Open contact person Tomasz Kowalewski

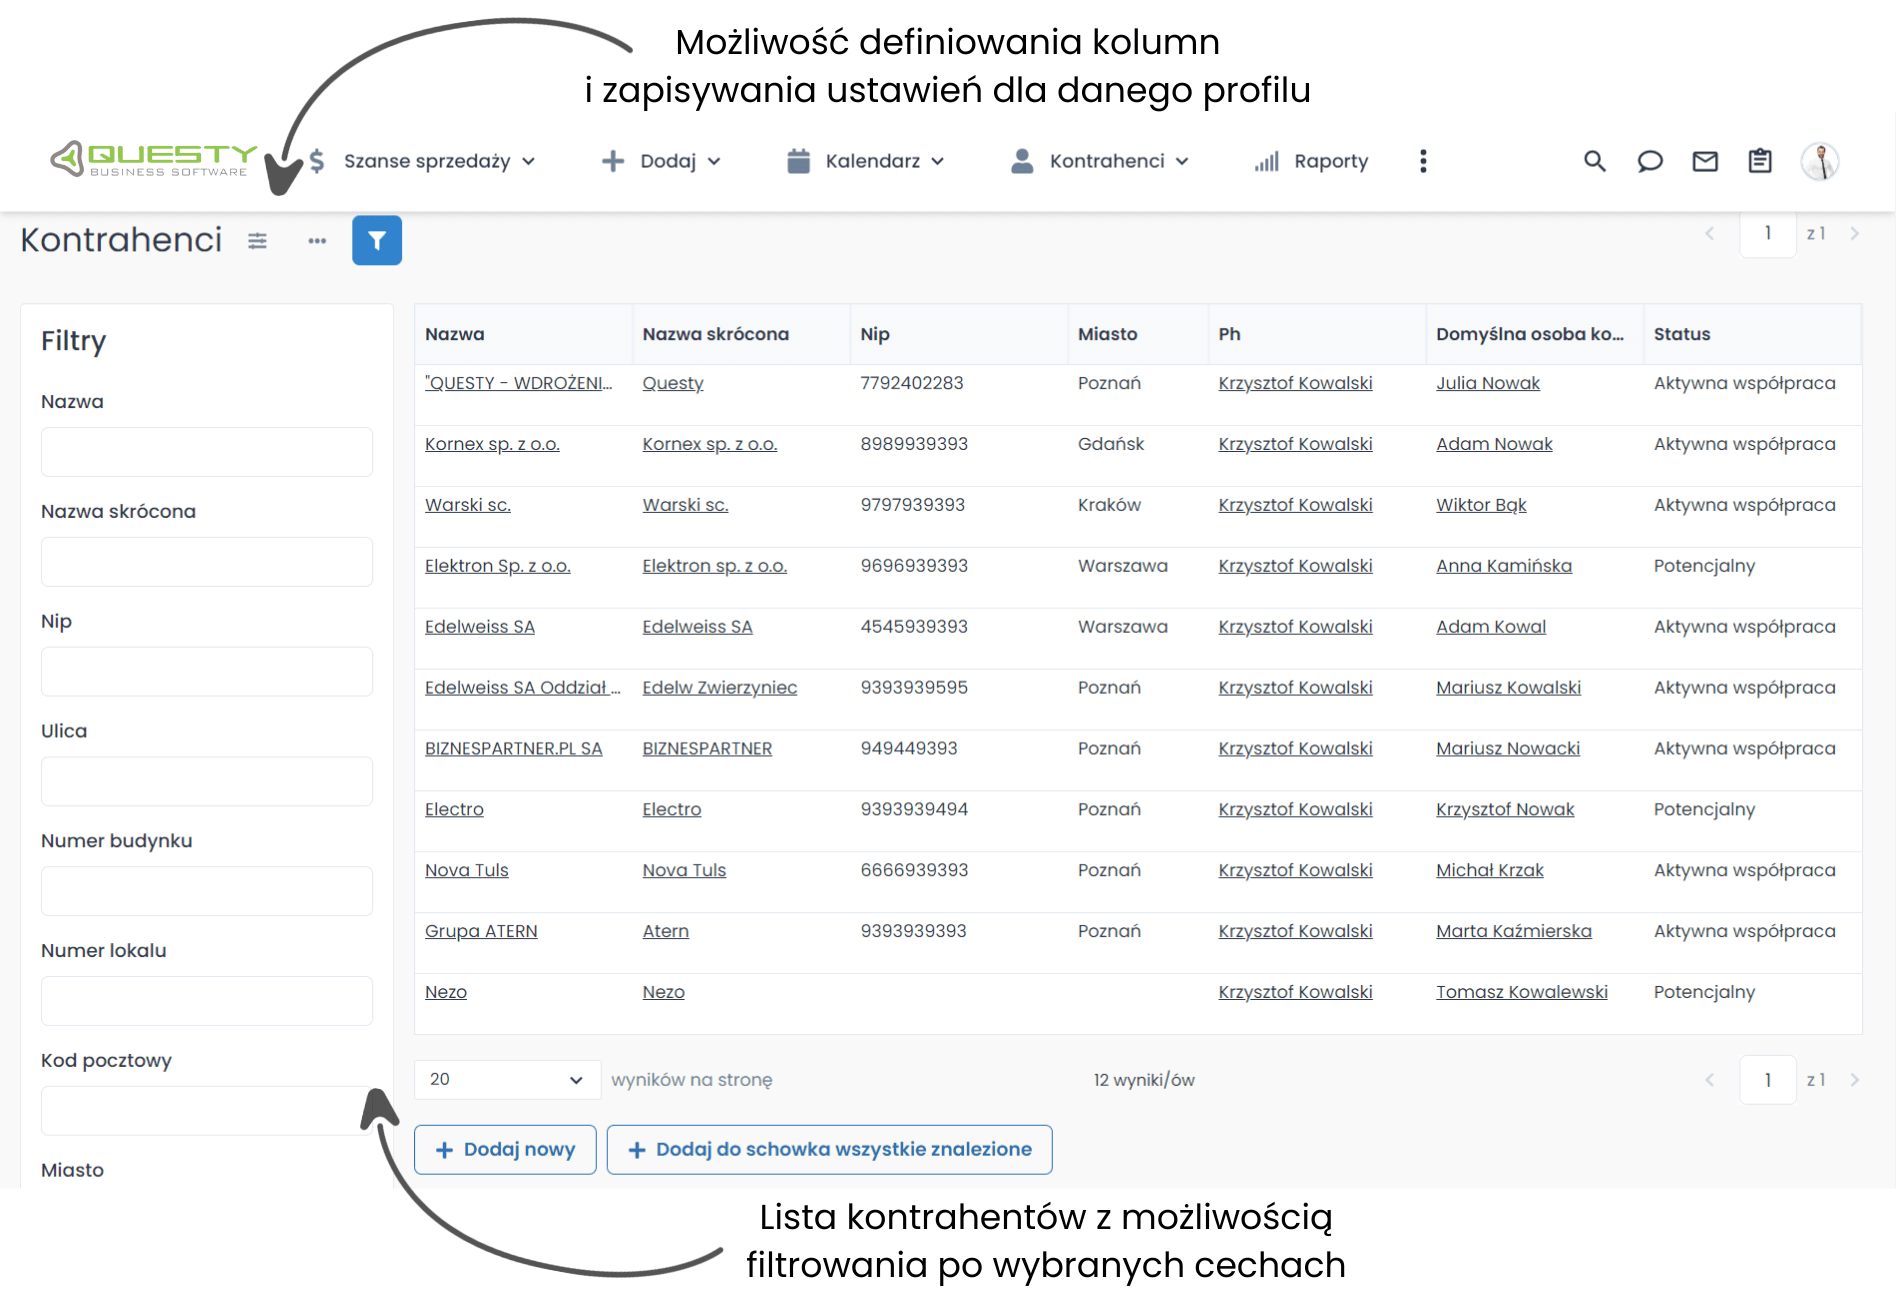click(1522, 992)
